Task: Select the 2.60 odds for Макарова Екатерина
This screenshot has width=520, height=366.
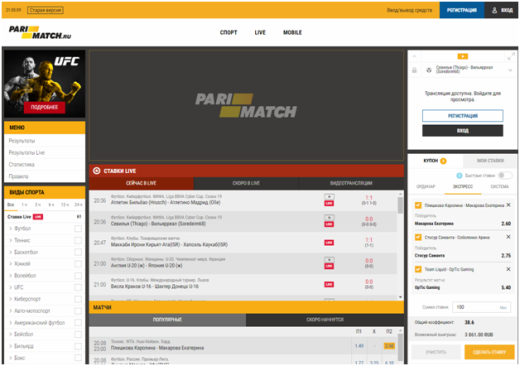Action: coord(389,346)
